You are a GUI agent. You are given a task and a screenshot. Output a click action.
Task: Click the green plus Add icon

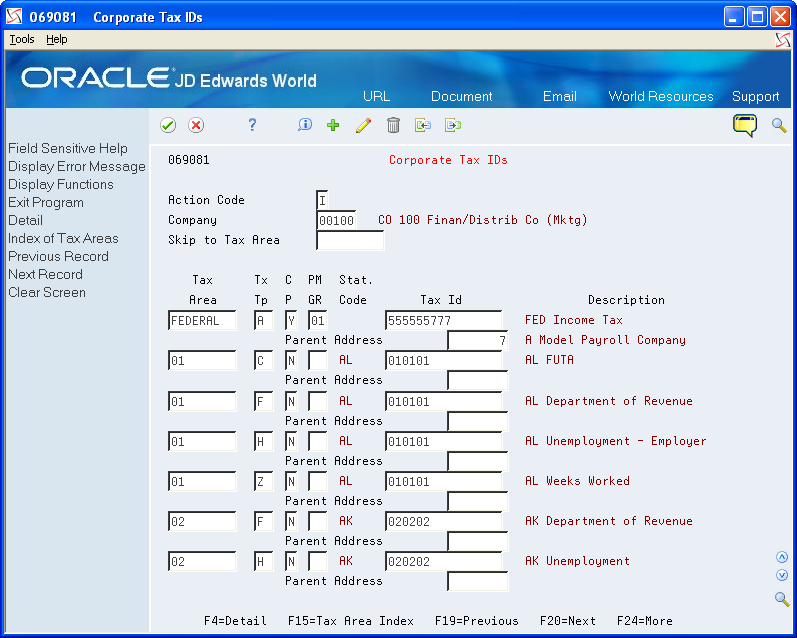333,125
